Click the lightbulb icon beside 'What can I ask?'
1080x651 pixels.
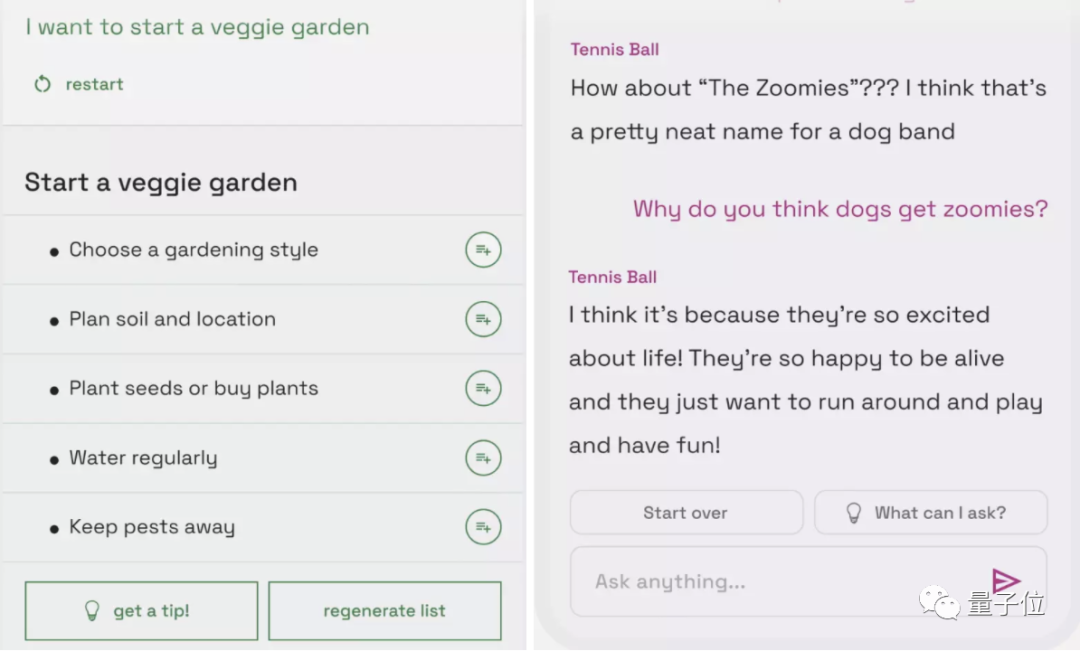point(854,513)
